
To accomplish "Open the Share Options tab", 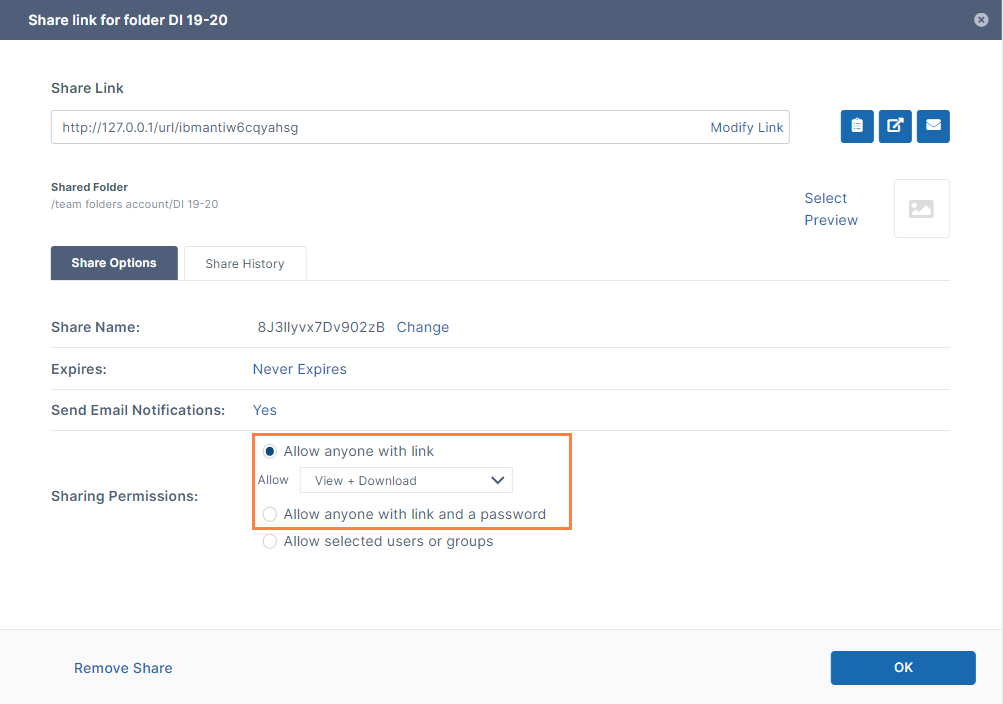I will point(114,264).
